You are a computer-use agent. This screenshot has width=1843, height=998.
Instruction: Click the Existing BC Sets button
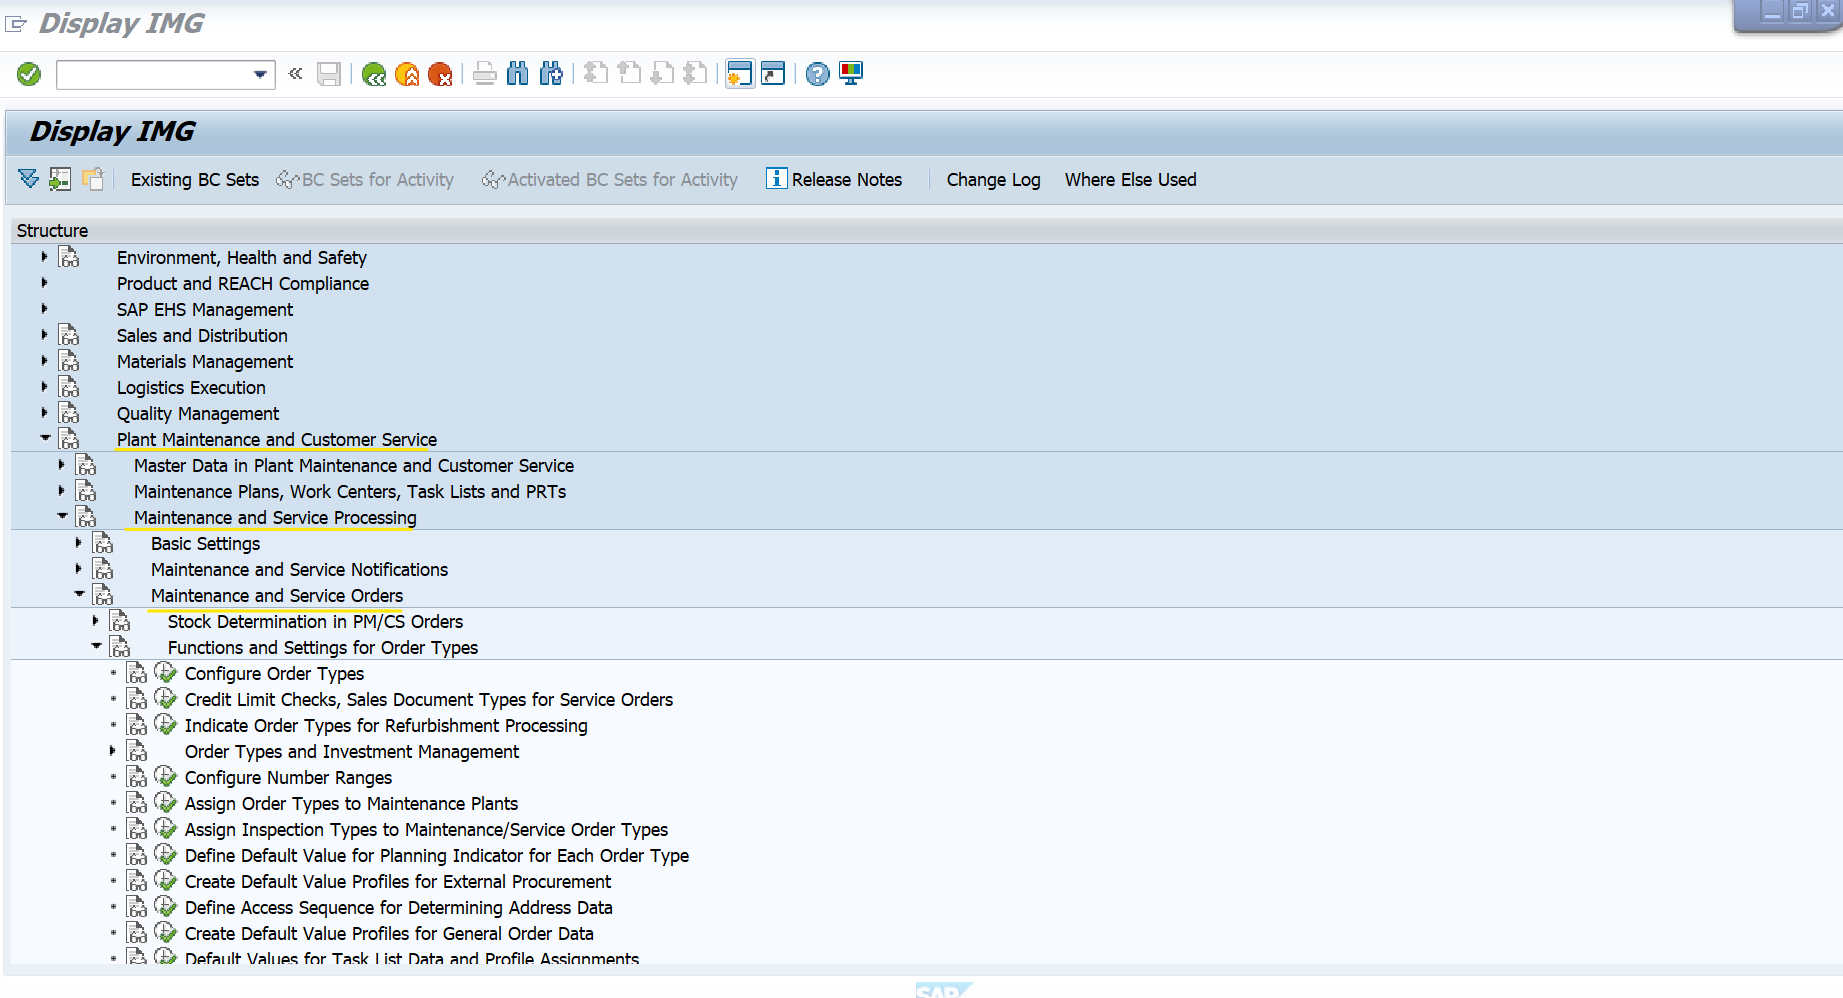194,180
